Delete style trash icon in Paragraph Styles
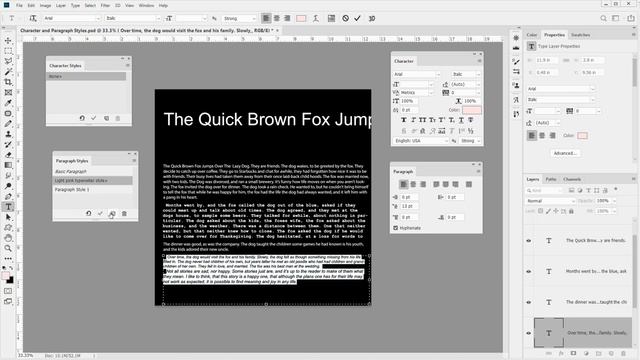 (124, 213)
